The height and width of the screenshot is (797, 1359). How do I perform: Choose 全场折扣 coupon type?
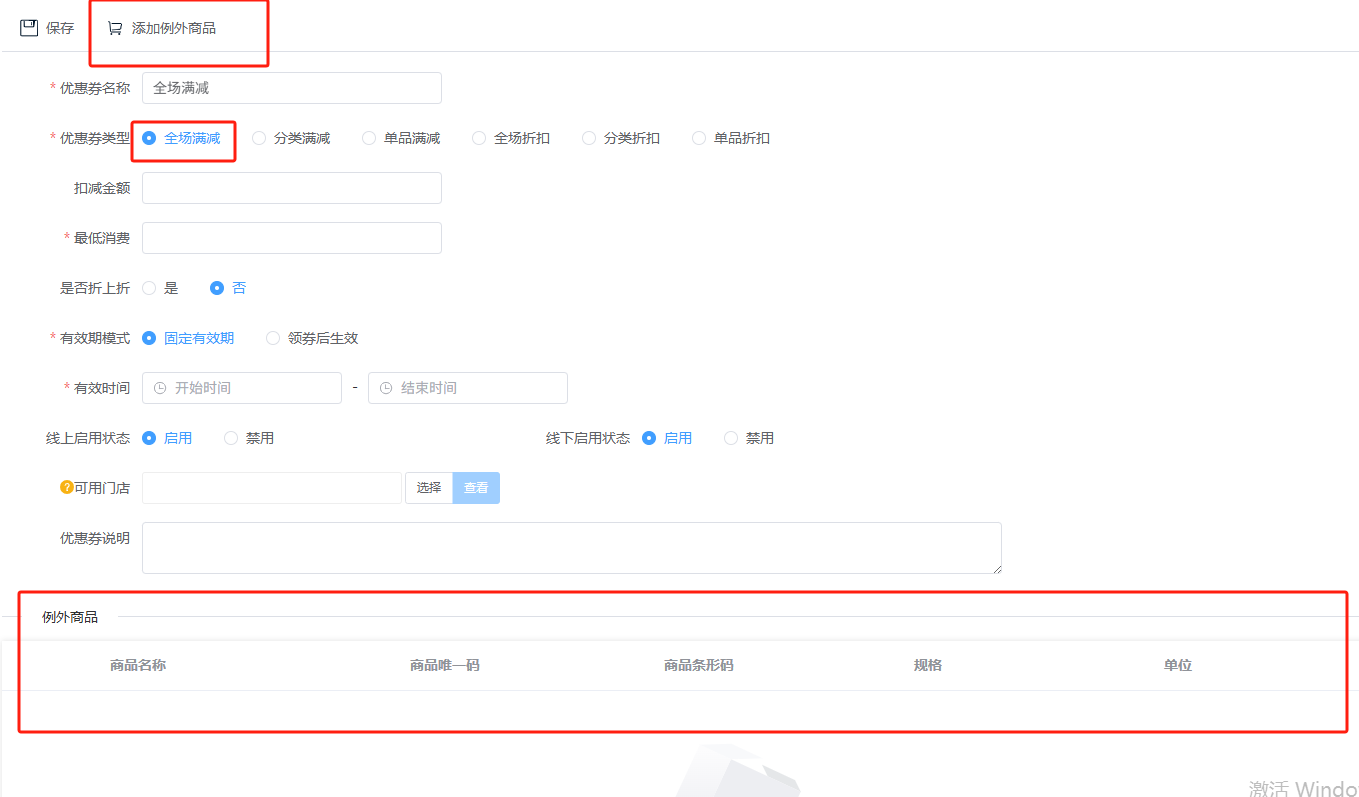tap(479, 138)
